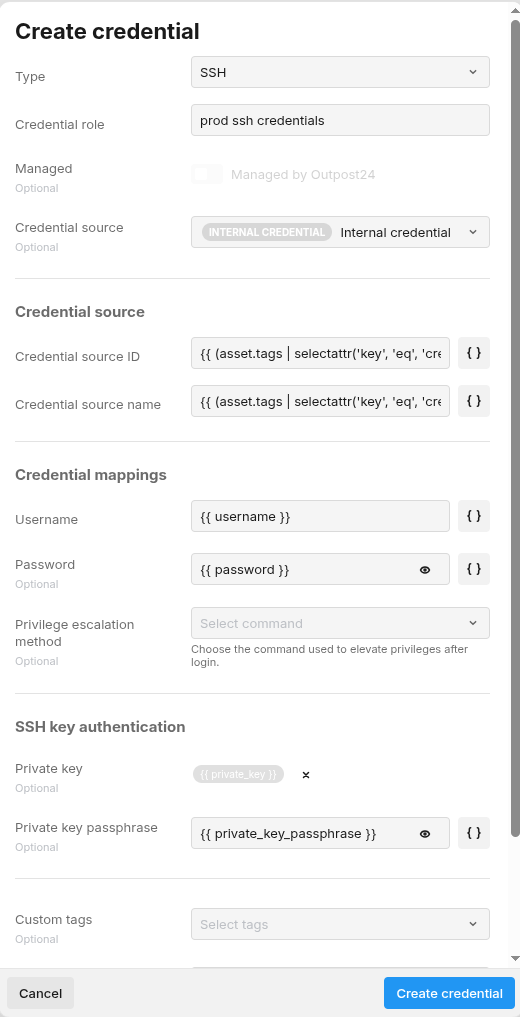Show Password value with eye icon
520x1017 pixels.
click(x=425, y=569)
